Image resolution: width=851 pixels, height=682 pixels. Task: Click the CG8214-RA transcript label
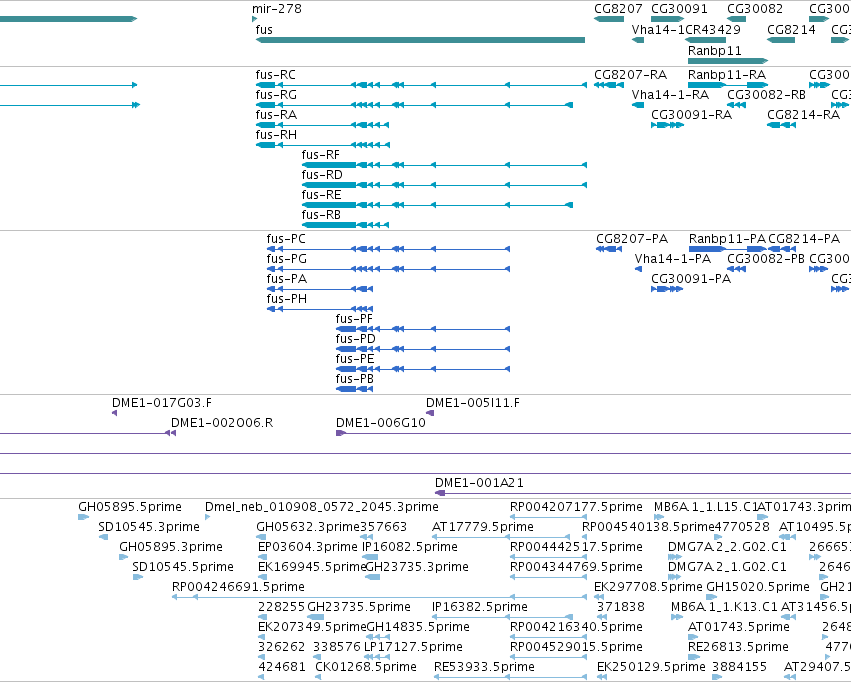click(804, 114)
